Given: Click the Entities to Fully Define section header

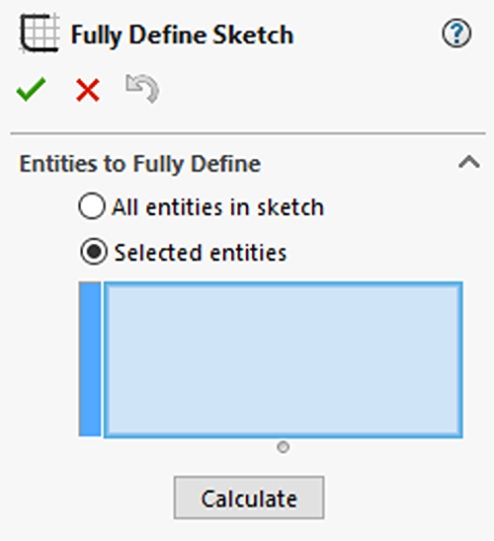Looking at the screenshot, I should tap(140, 164).
